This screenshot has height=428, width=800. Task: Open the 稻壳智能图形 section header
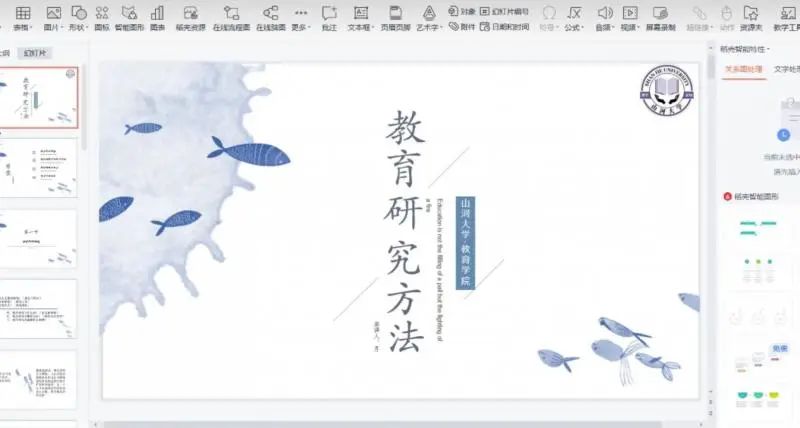[752, 196]
